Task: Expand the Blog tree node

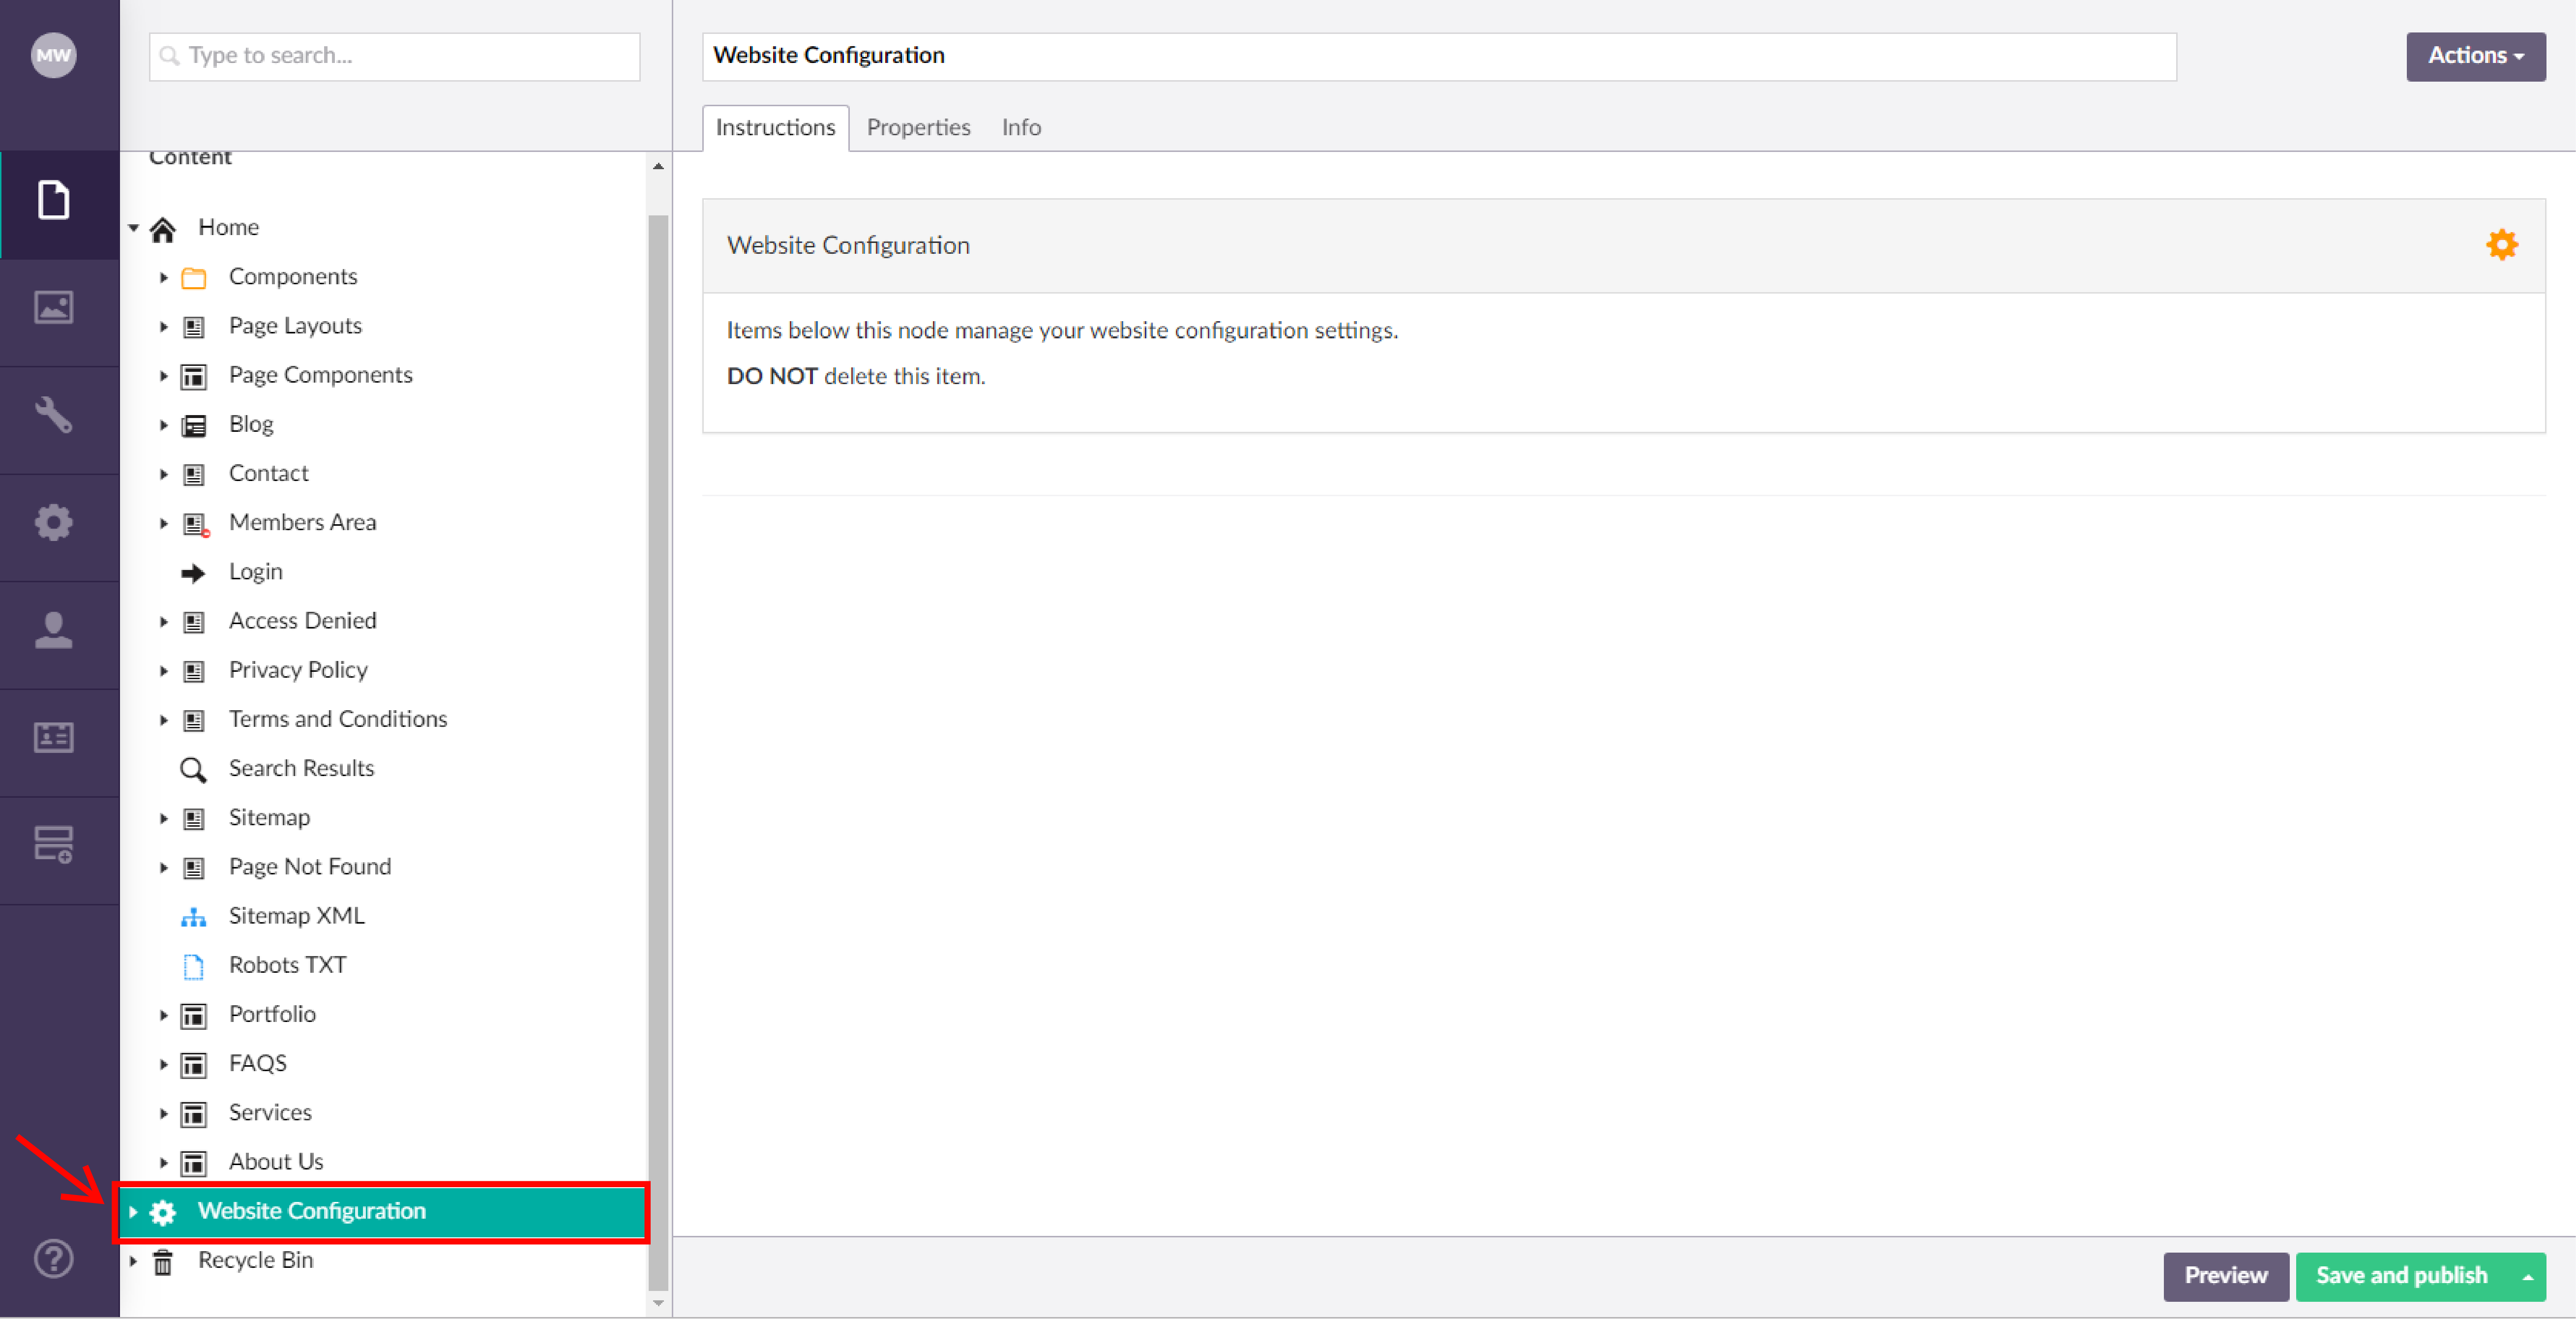Action: [x=164, y=425]
